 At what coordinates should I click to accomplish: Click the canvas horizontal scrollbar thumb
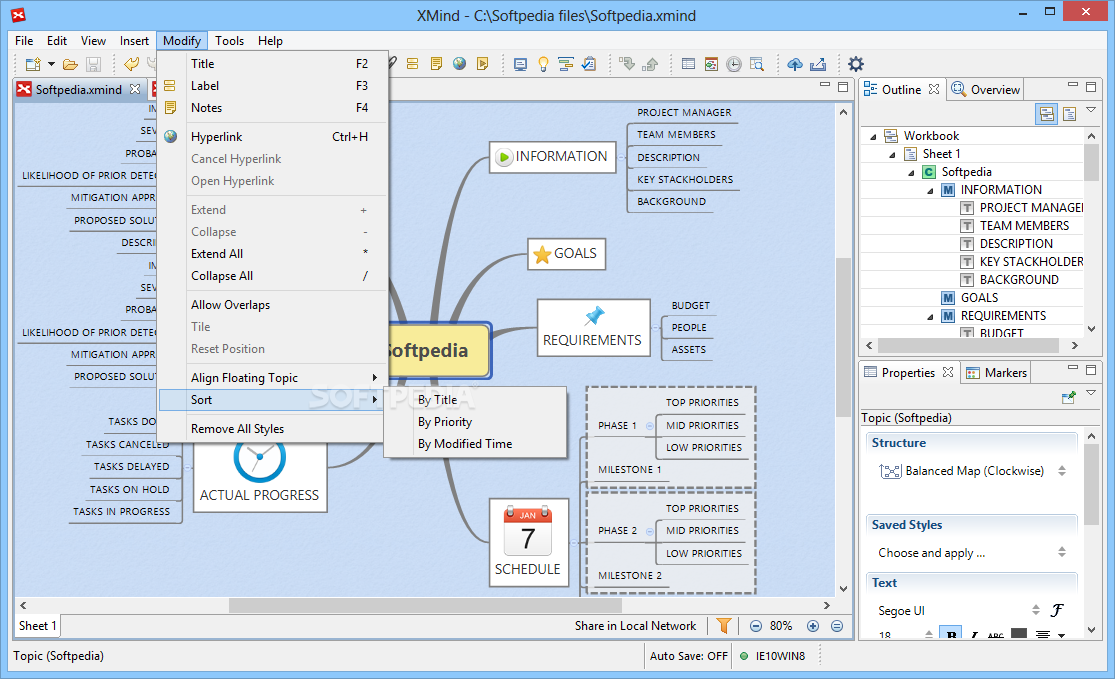coord(425,606)
